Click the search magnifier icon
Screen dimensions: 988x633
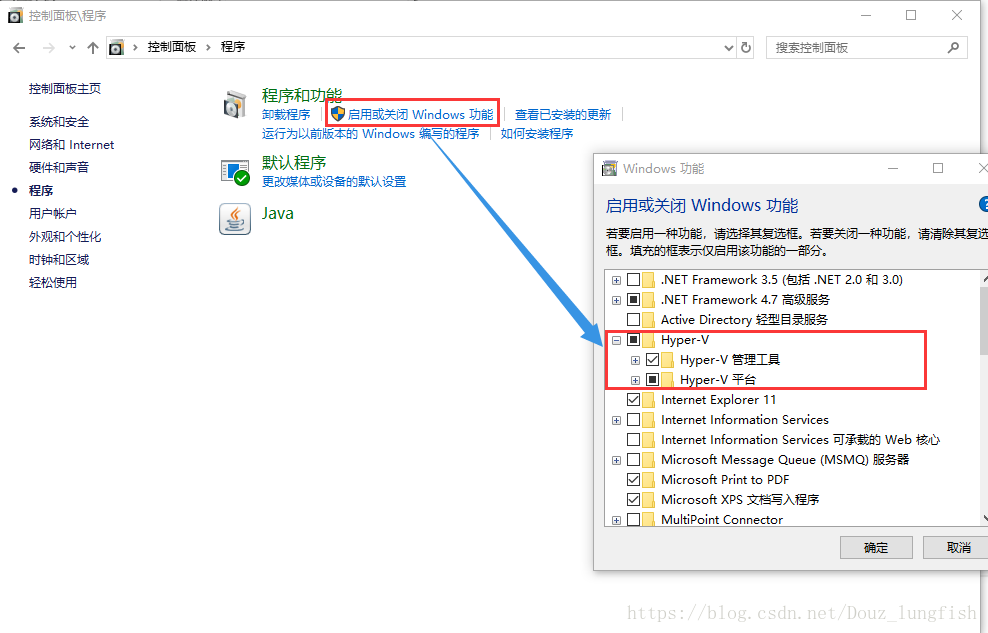953,47
